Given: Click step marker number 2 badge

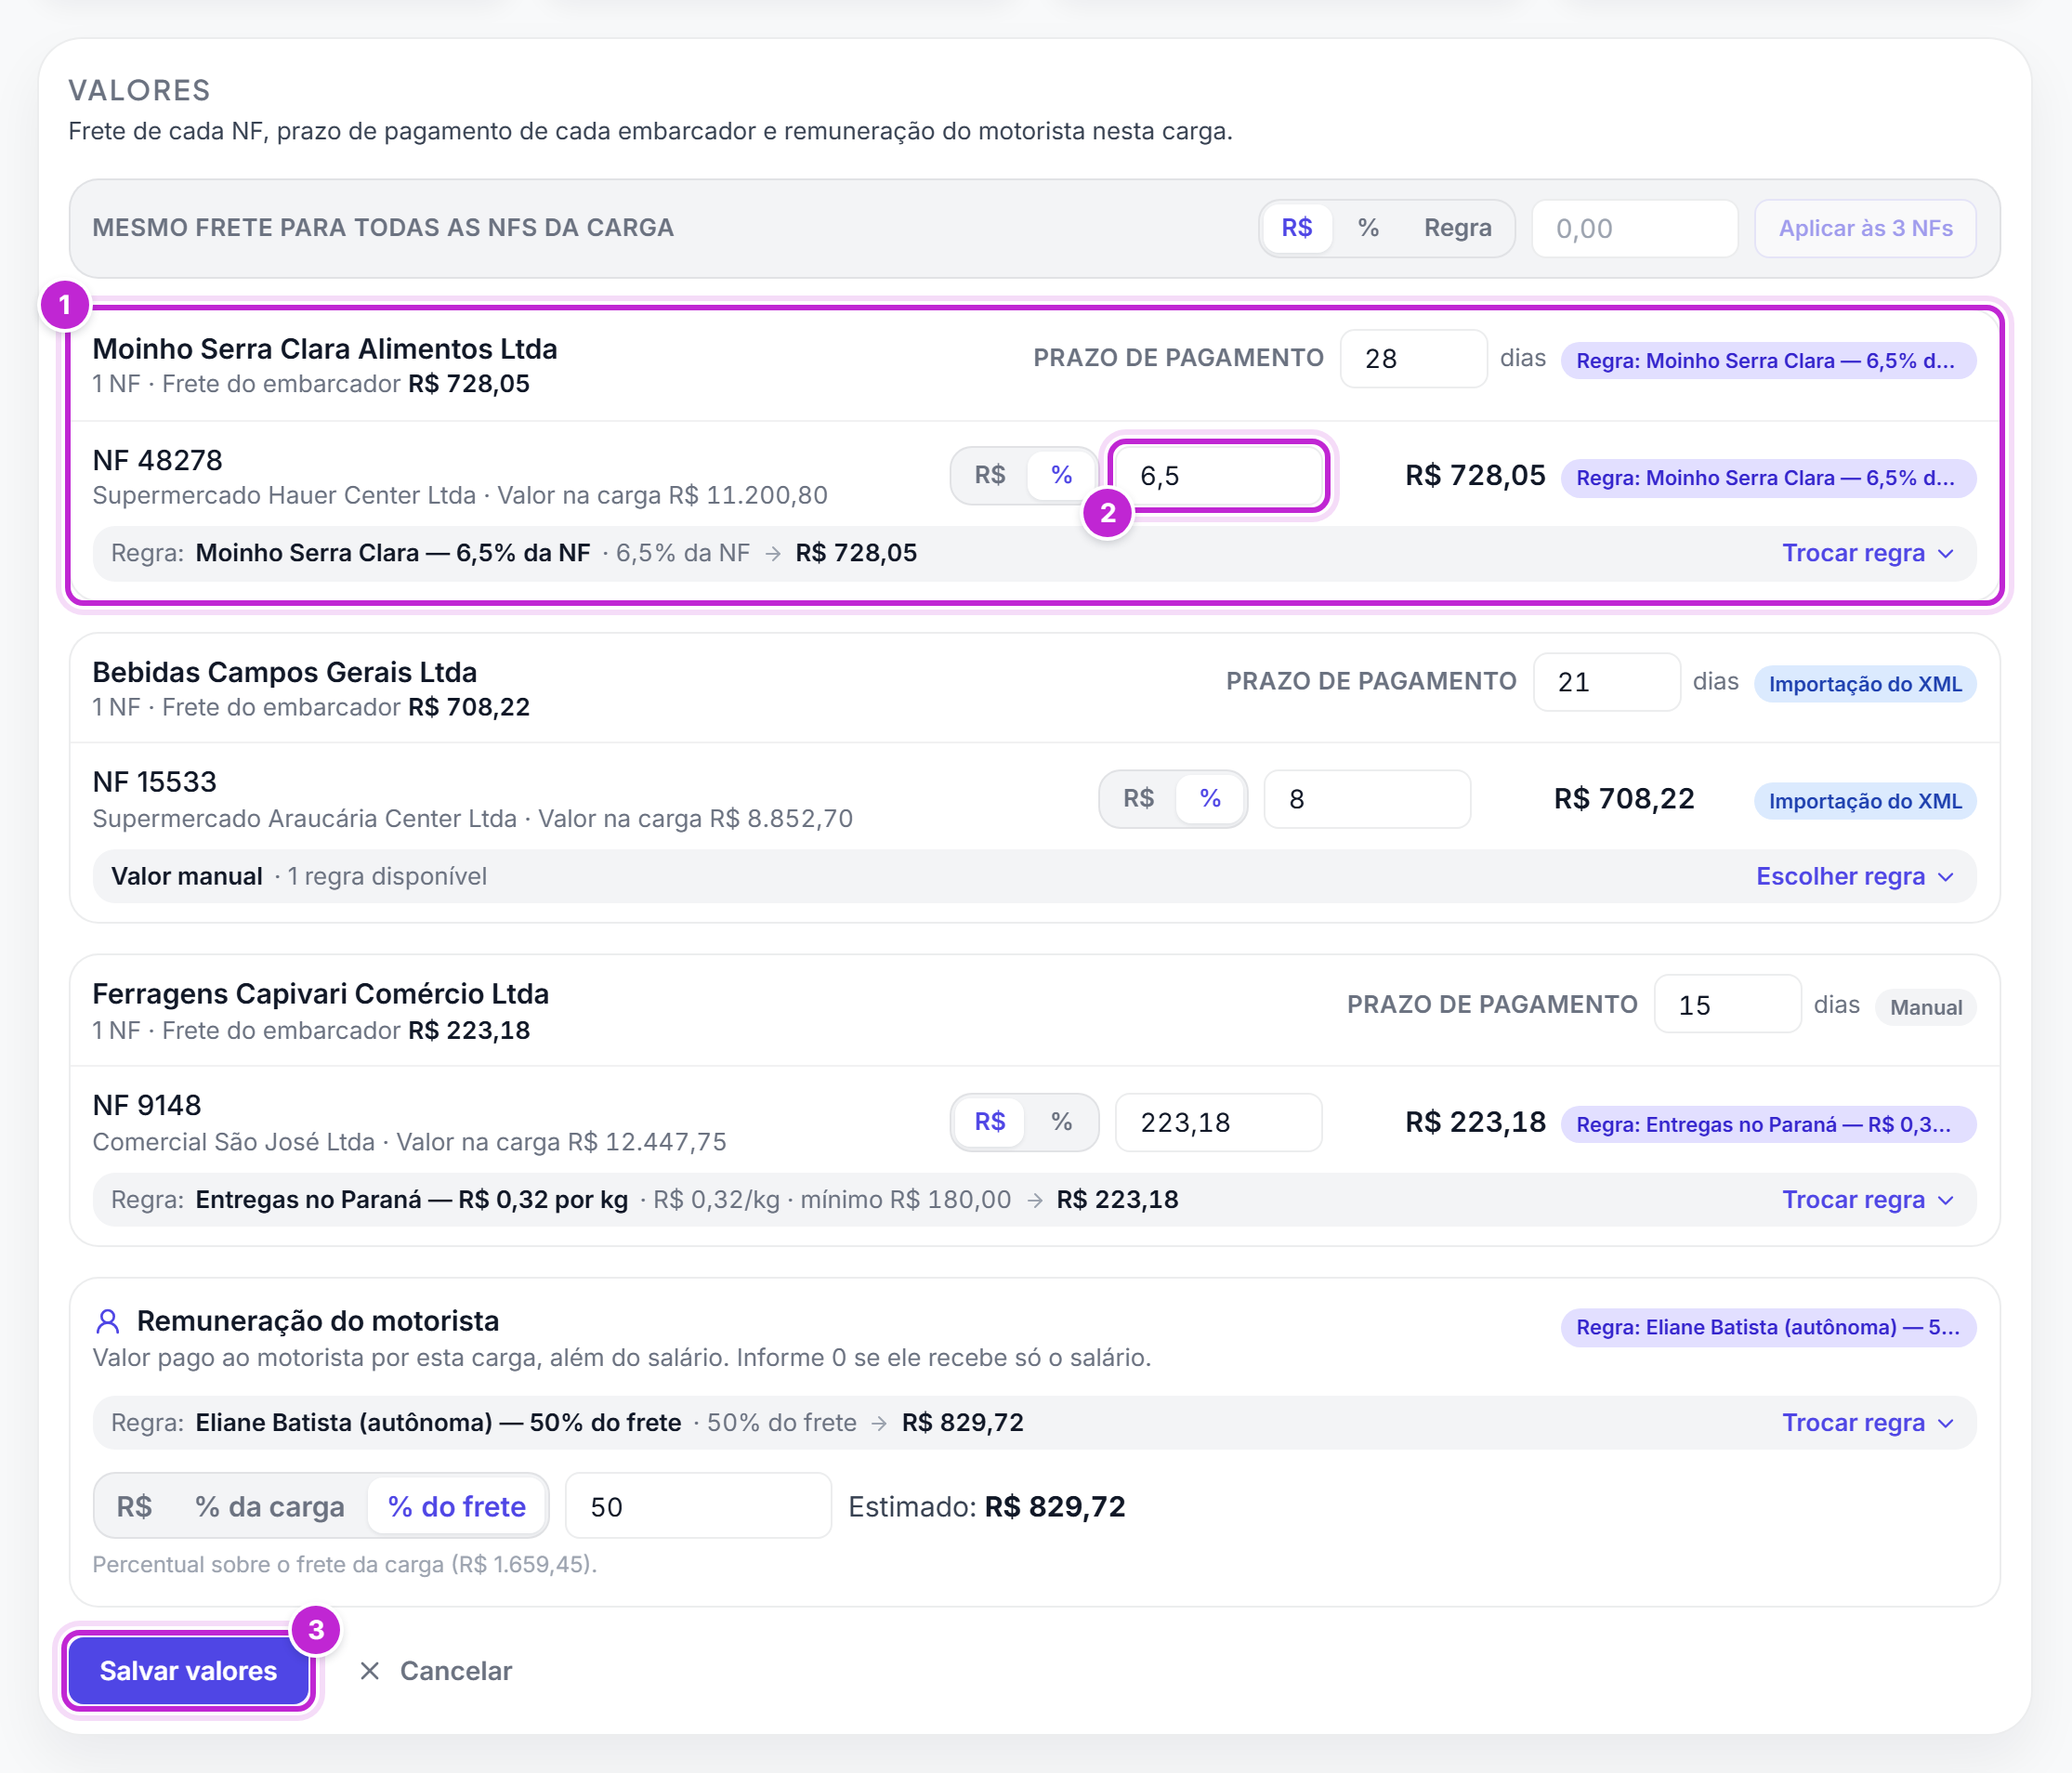Looking at the screenshot, I should [1107, 513].
